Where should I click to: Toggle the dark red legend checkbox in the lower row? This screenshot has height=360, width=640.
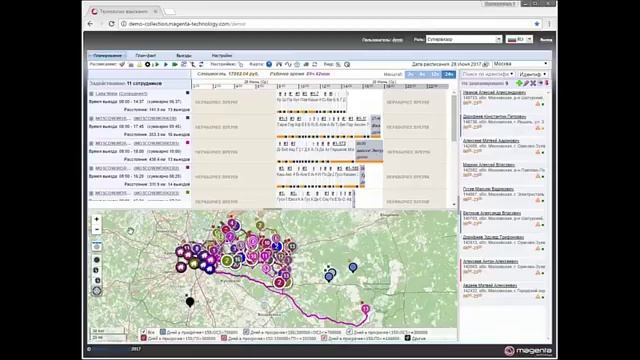144,338
